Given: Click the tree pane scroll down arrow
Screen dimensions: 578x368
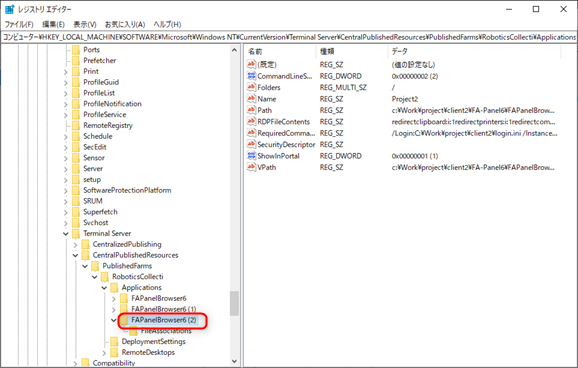Looking at the screenshot, I should pos(234,361).
